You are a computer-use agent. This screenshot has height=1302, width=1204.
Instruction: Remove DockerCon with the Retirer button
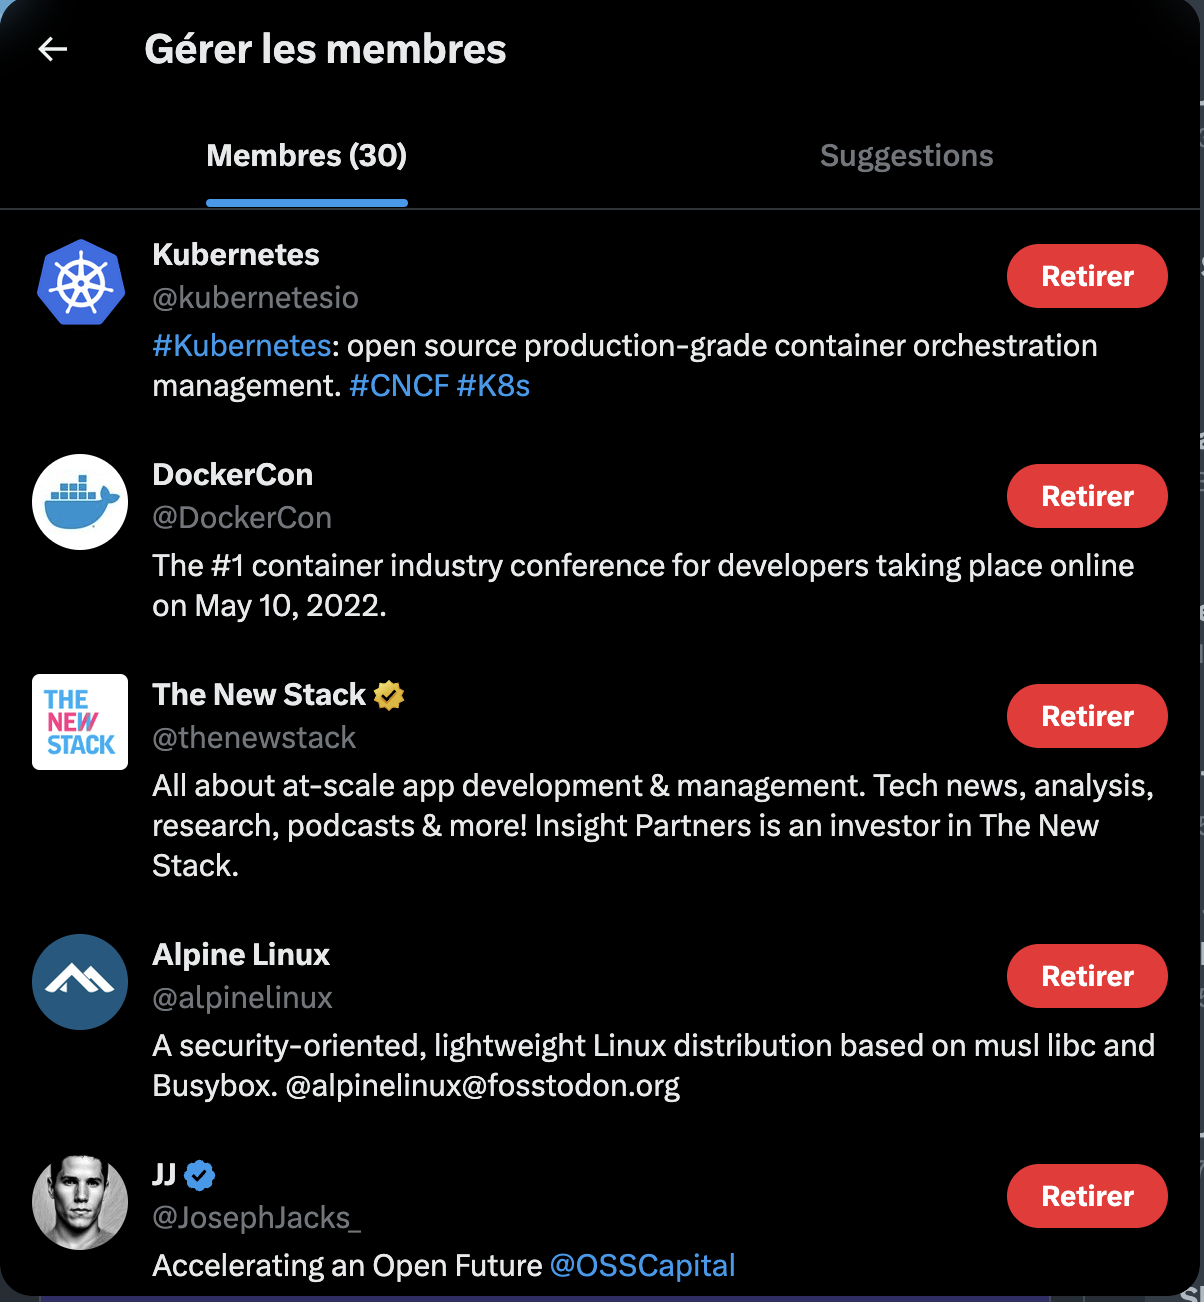pyautogui.click(x=1087, y=496)
